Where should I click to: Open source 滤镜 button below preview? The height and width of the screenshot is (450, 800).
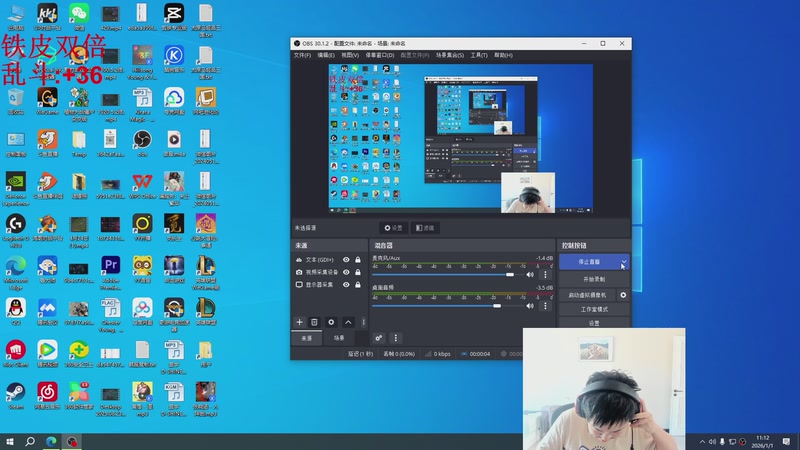point(425,228)
